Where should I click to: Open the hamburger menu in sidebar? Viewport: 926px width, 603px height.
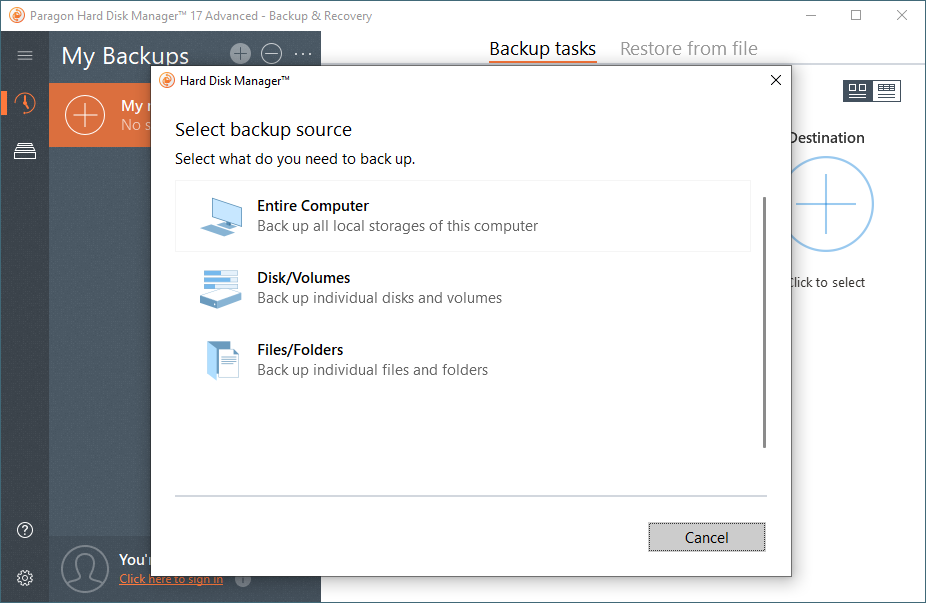(x=25, y=56)
